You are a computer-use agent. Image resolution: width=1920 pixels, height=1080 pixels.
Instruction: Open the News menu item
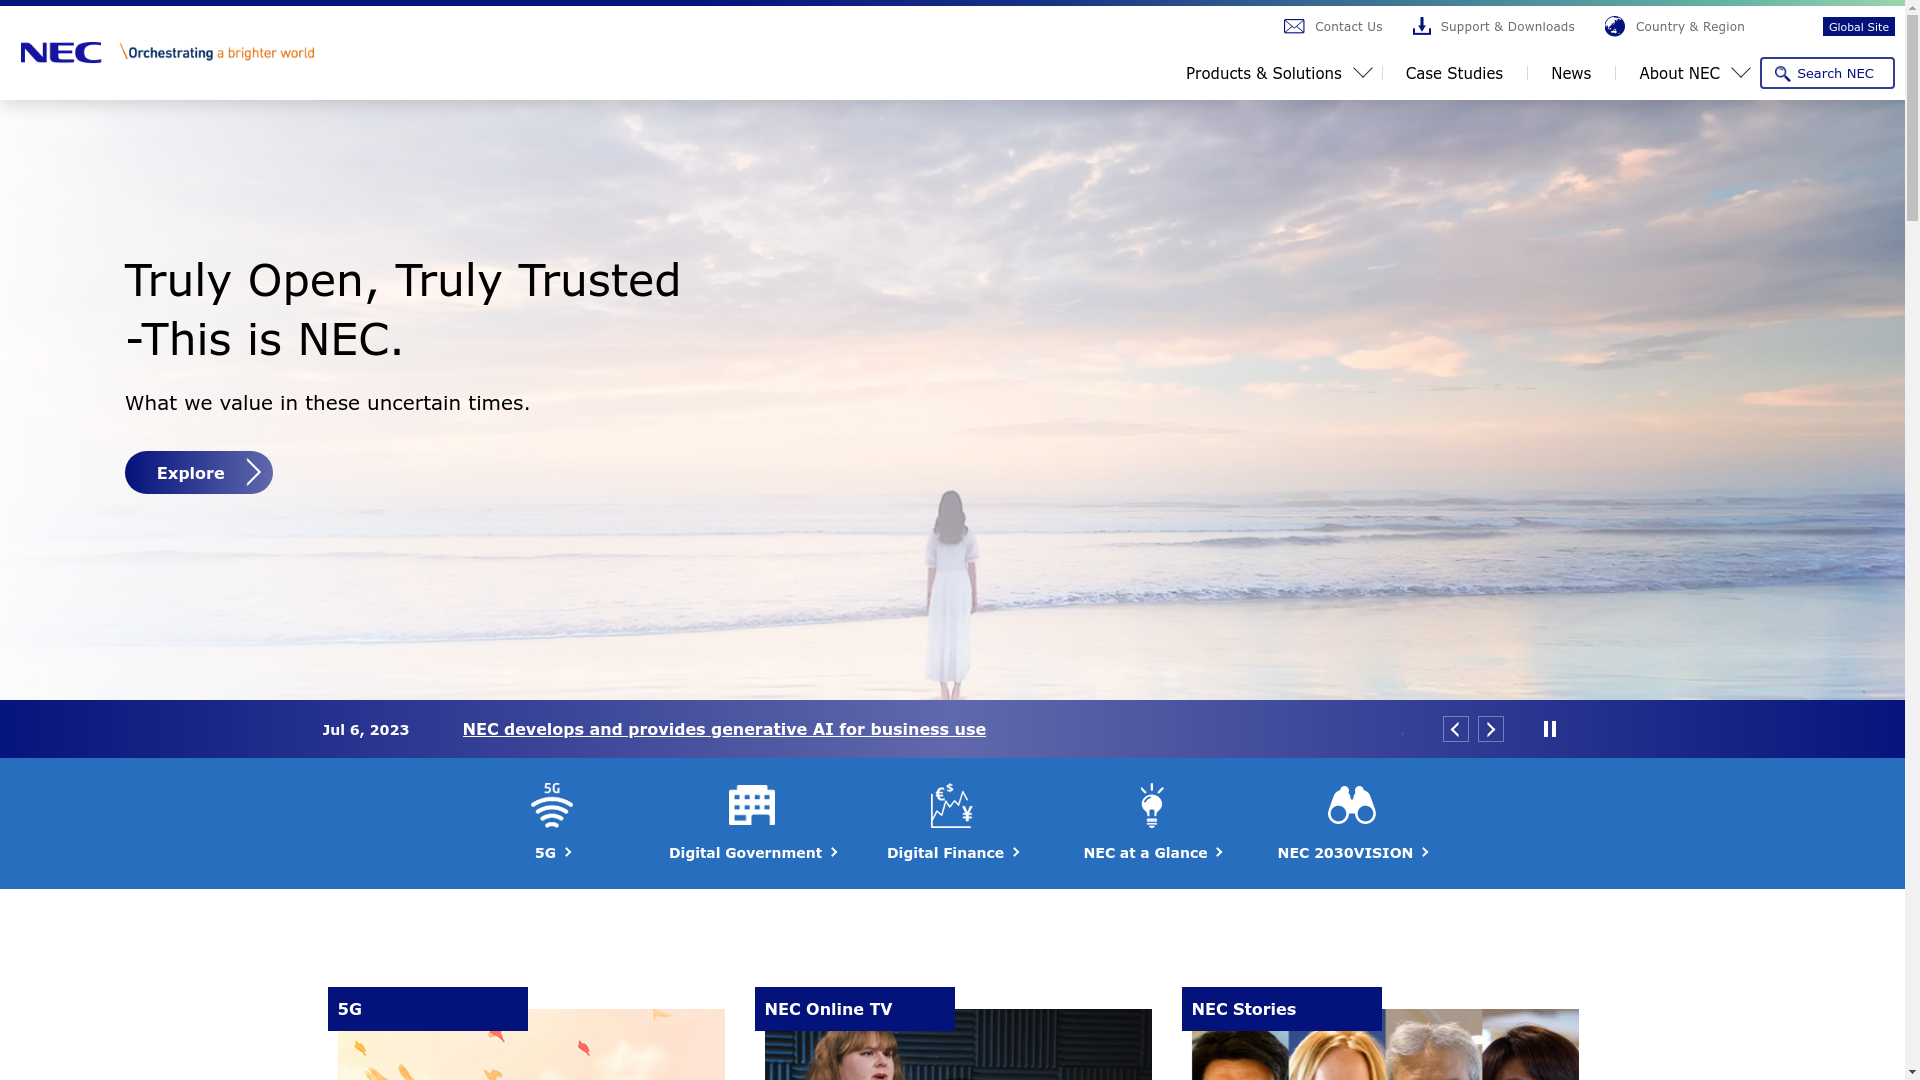coord(1570,73)
